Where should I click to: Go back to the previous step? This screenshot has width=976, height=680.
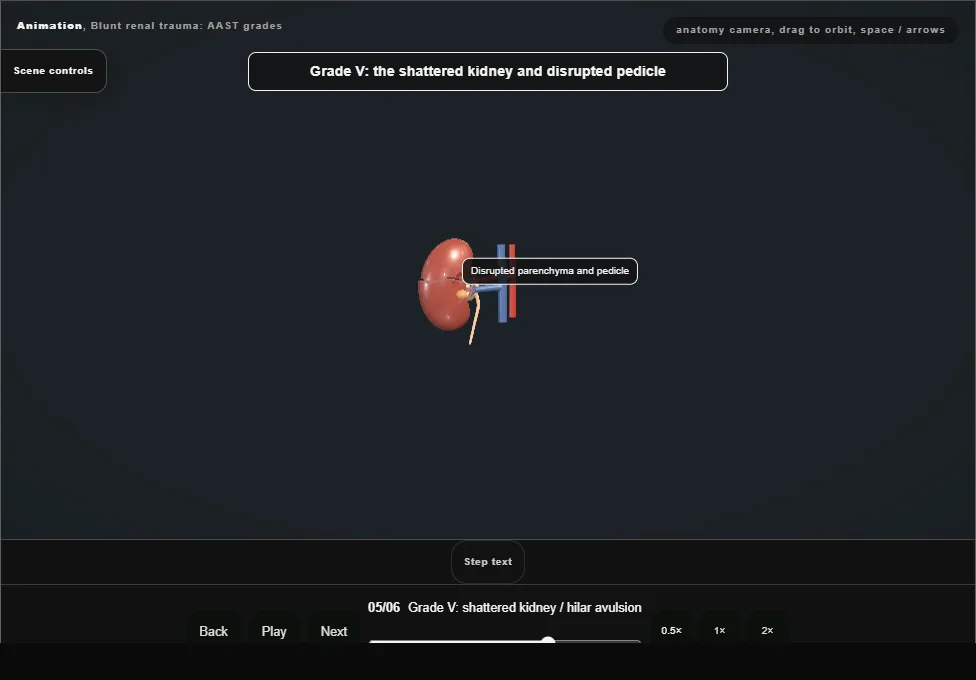pos(214,631)
